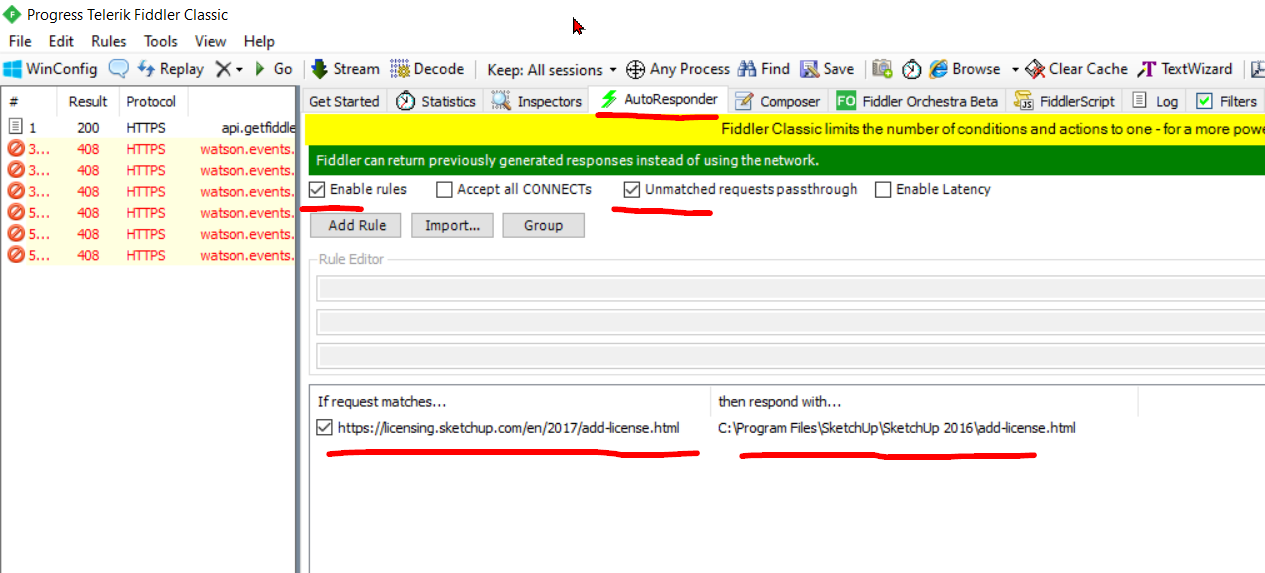Open the Keep: All sessions dropdown
The image size is (1265, 573).
551,70
